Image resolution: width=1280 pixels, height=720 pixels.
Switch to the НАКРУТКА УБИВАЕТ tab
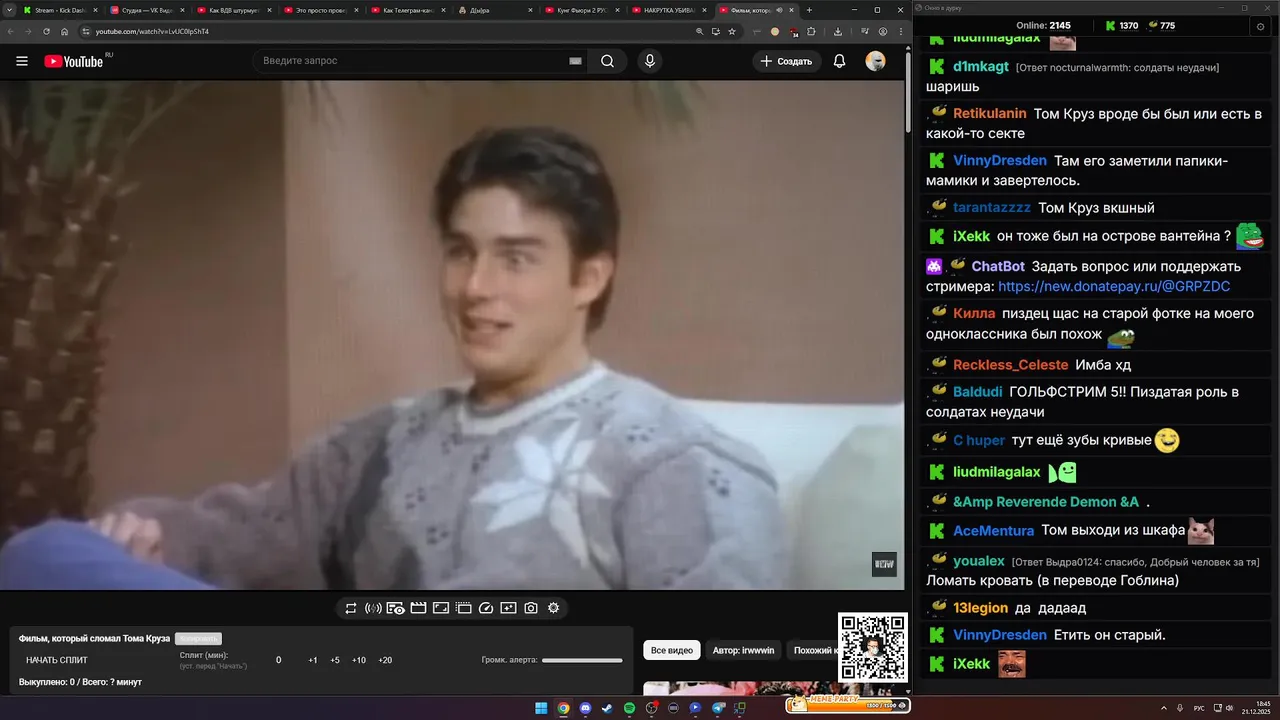click(669, 10)
